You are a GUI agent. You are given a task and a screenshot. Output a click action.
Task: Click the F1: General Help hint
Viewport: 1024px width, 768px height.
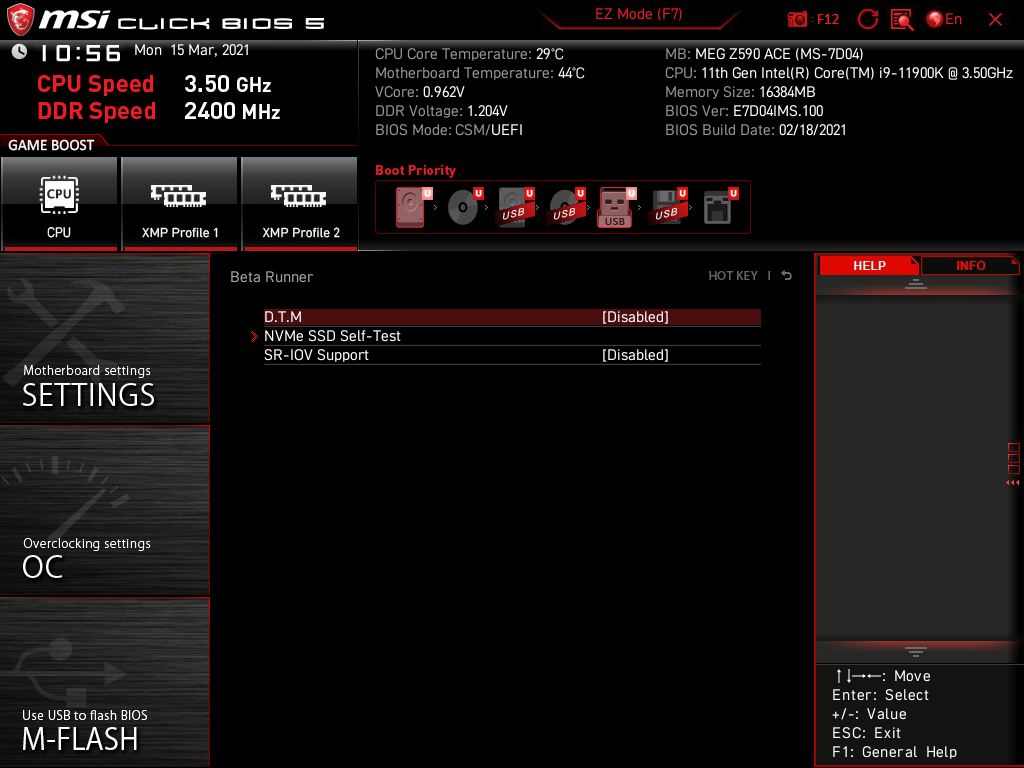pos(894,752)
